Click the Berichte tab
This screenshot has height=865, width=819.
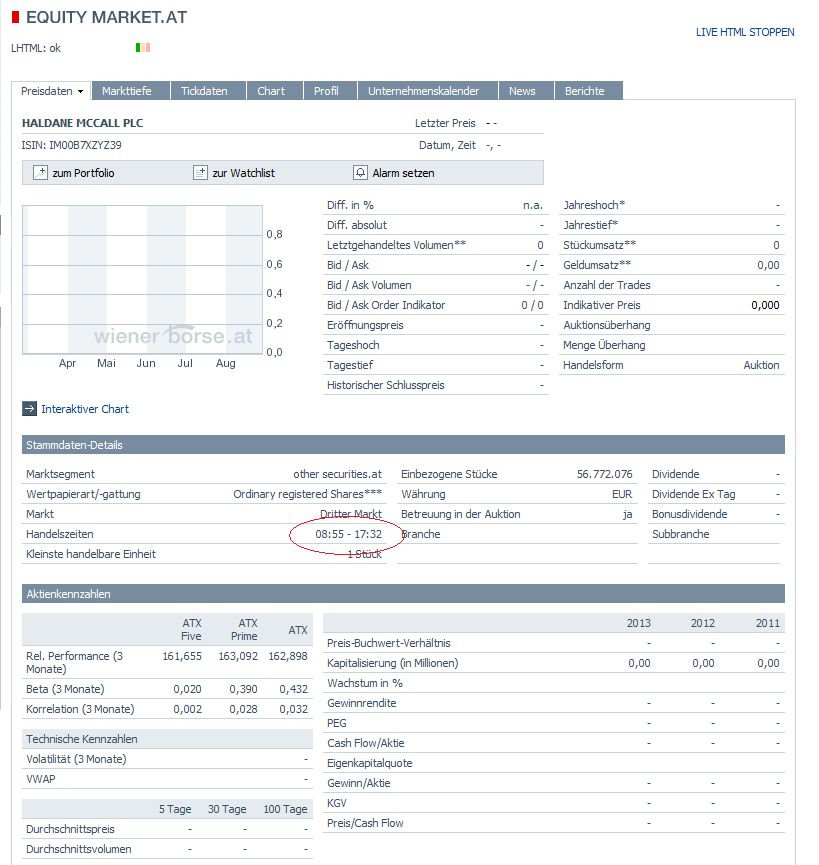tap(587, 90)
